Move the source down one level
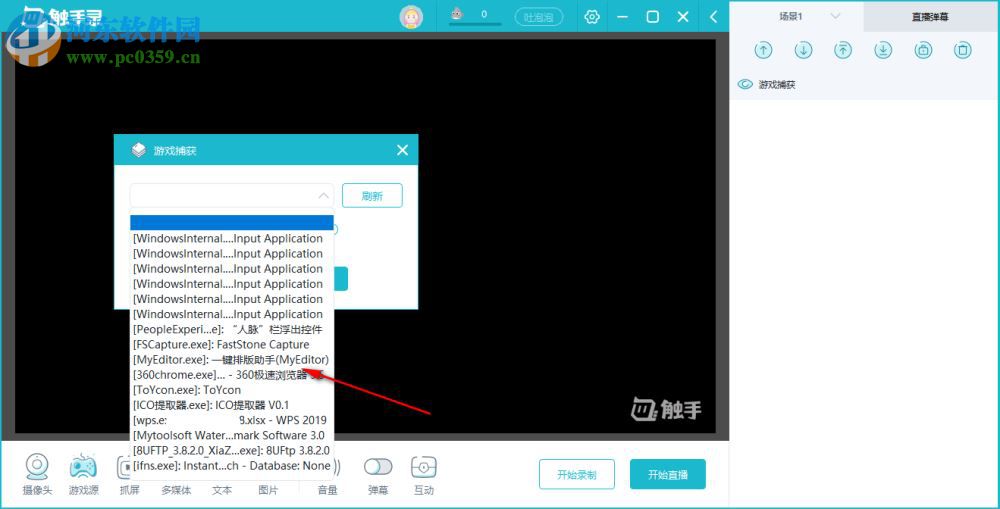 tap(804, 50)
